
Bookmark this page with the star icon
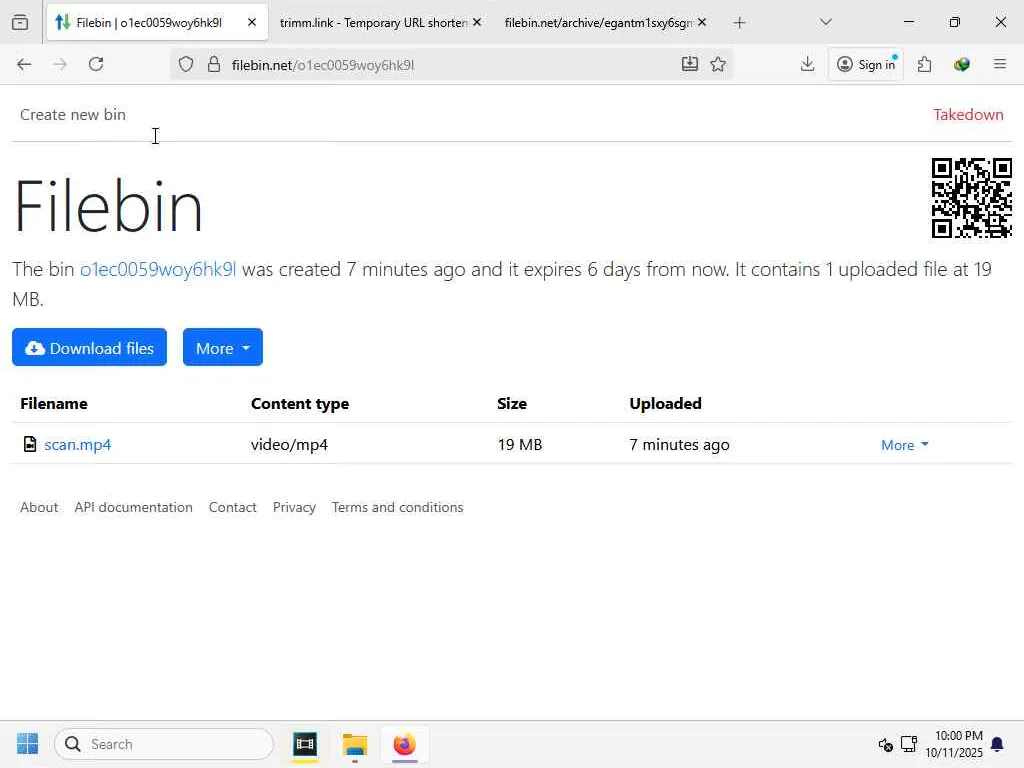click(718, 64)
